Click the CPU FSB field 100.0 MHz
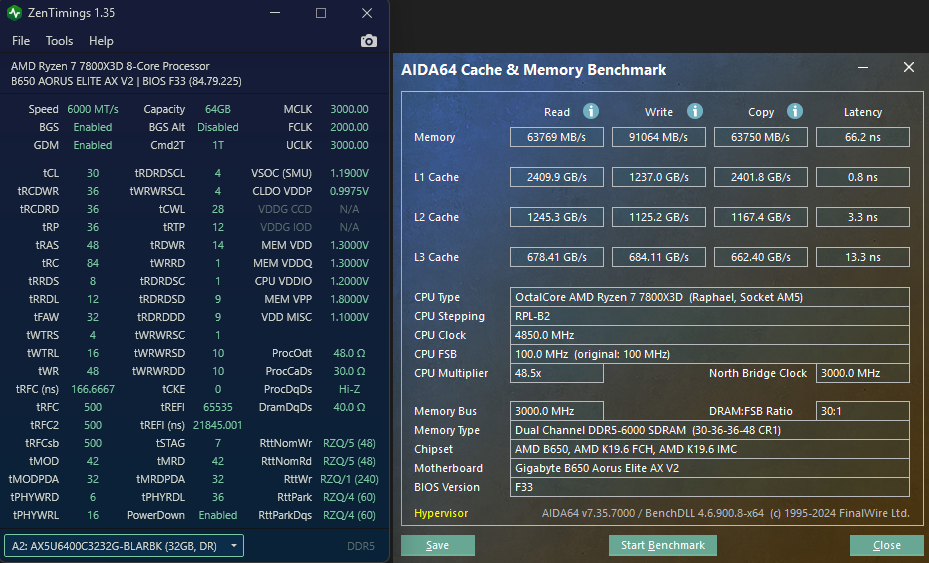 [709, 354]
